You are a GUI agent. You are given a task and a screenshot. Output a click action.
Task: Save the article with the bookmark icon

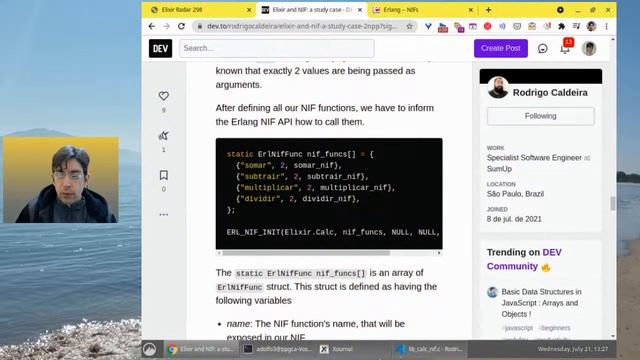click(164, 175)
